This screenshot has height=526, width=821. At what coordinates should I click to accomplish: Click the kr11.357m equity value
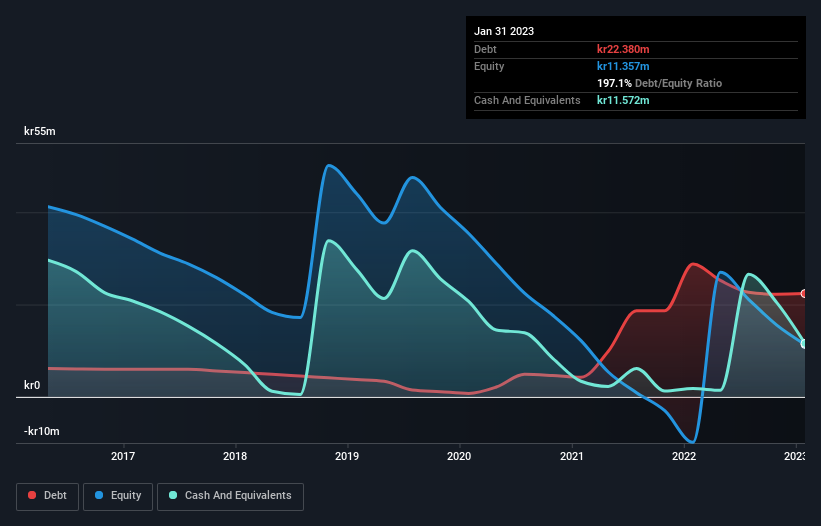pos(623,66)
